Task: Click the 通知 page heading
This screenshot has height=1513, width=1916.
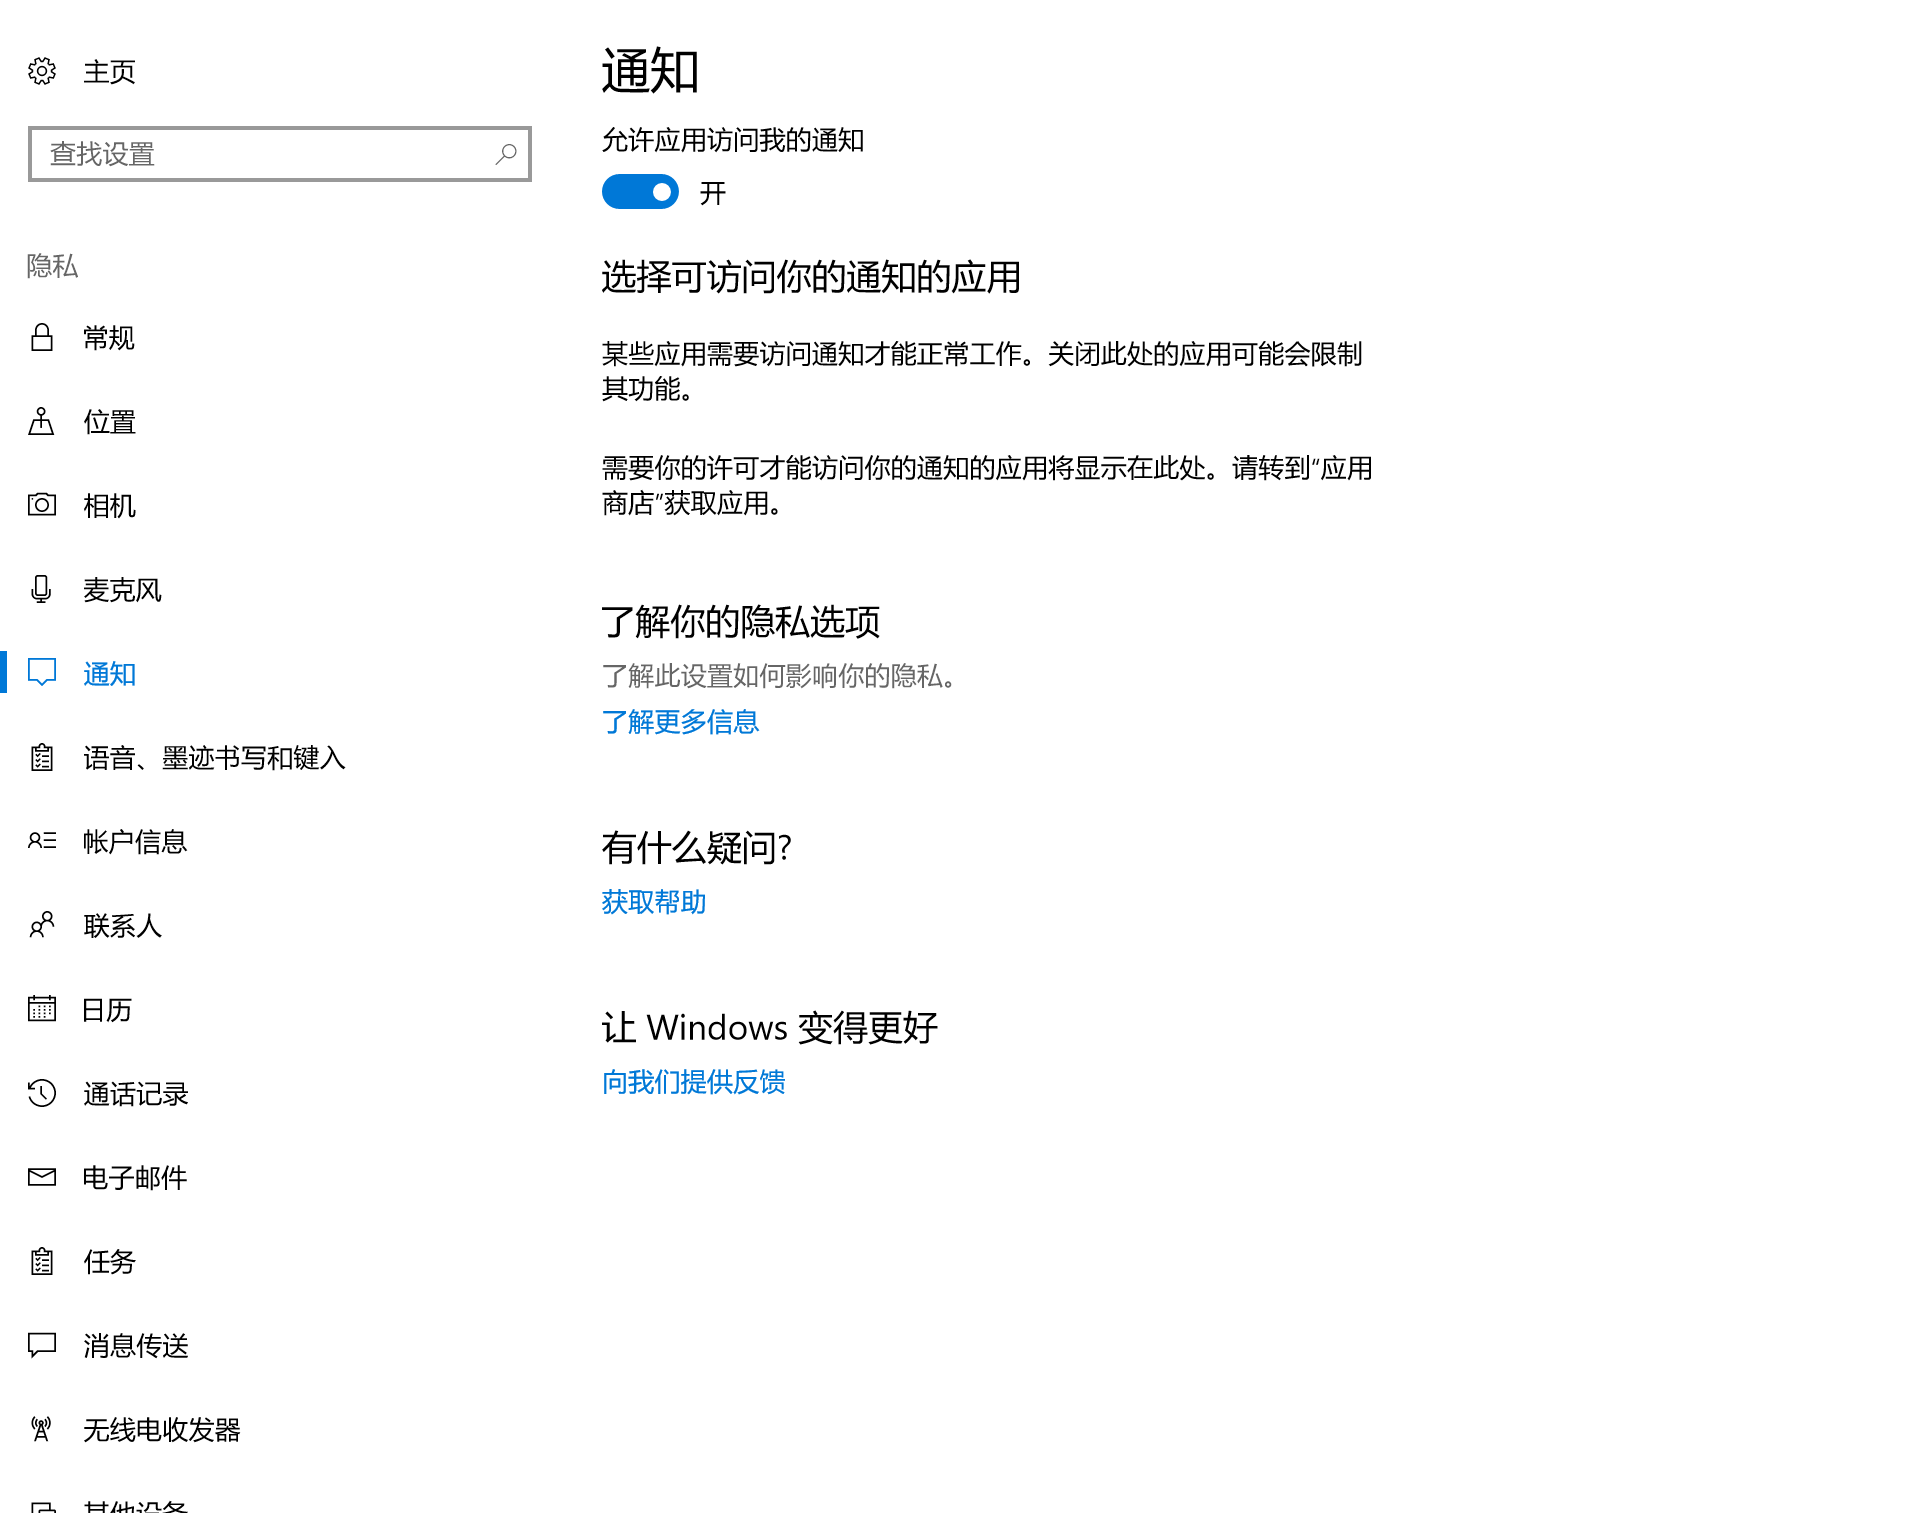Action: click(x=650, y=72)
